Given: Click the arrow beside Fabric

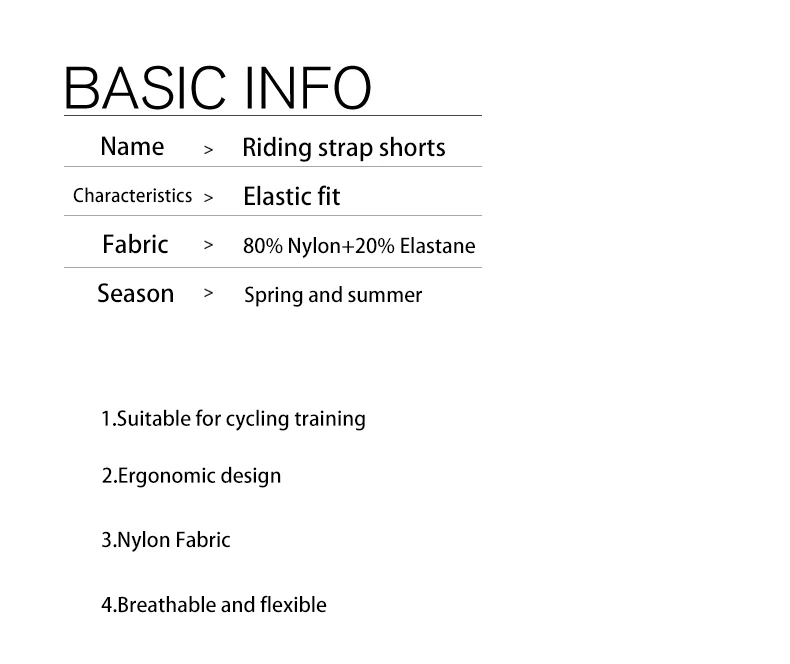Looking at the screenshot, I should pos(208,245).
